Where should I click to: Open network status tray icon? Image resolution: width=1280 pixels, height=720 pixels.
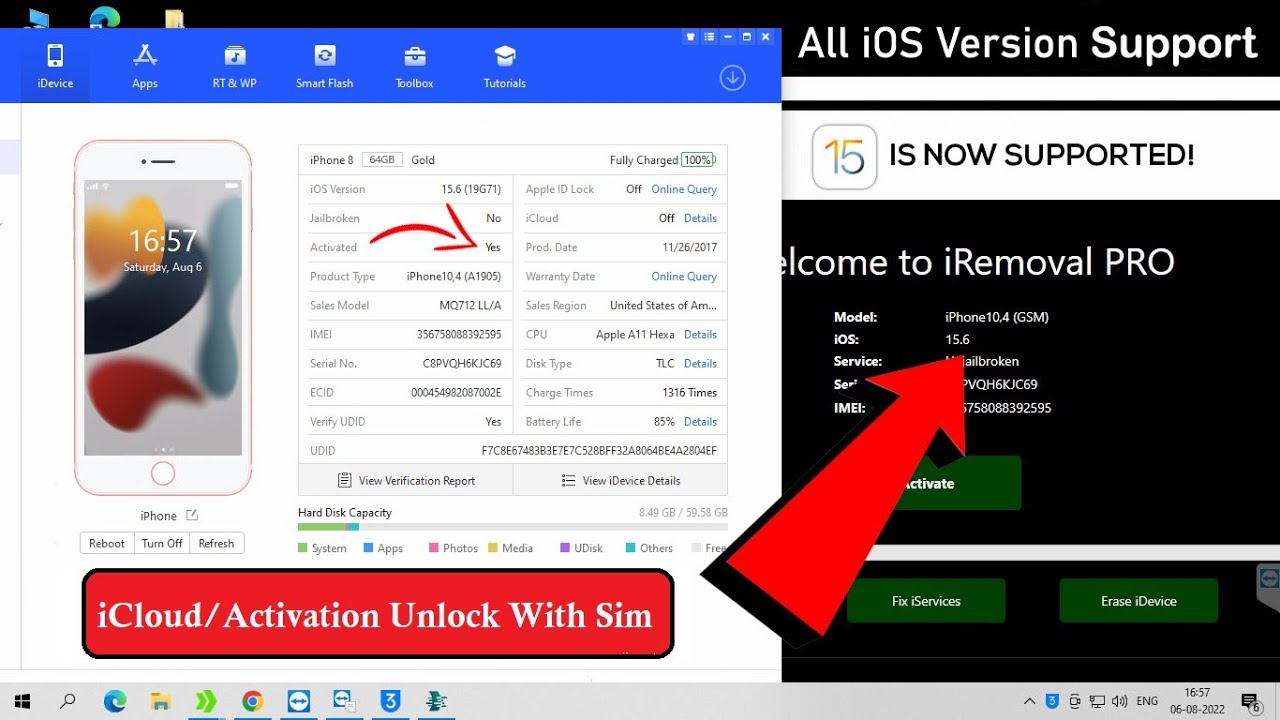point(1097,701)
